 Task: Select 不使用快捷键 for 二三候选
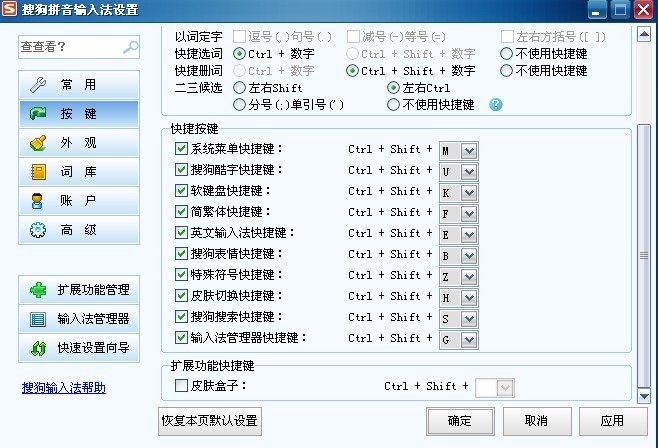click(x=393, y=104)
